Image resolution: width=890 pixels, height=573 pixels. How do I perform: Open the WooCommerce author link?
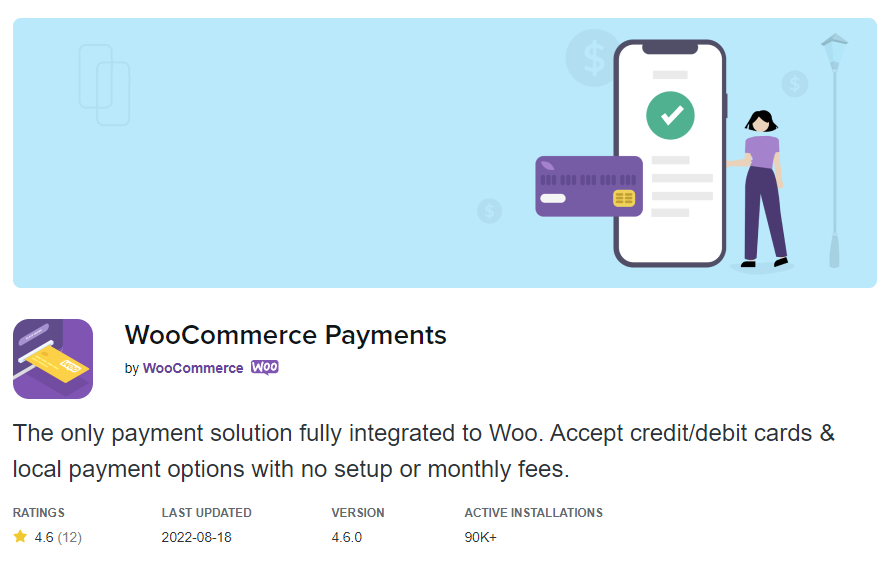click(x=193, y=368)
